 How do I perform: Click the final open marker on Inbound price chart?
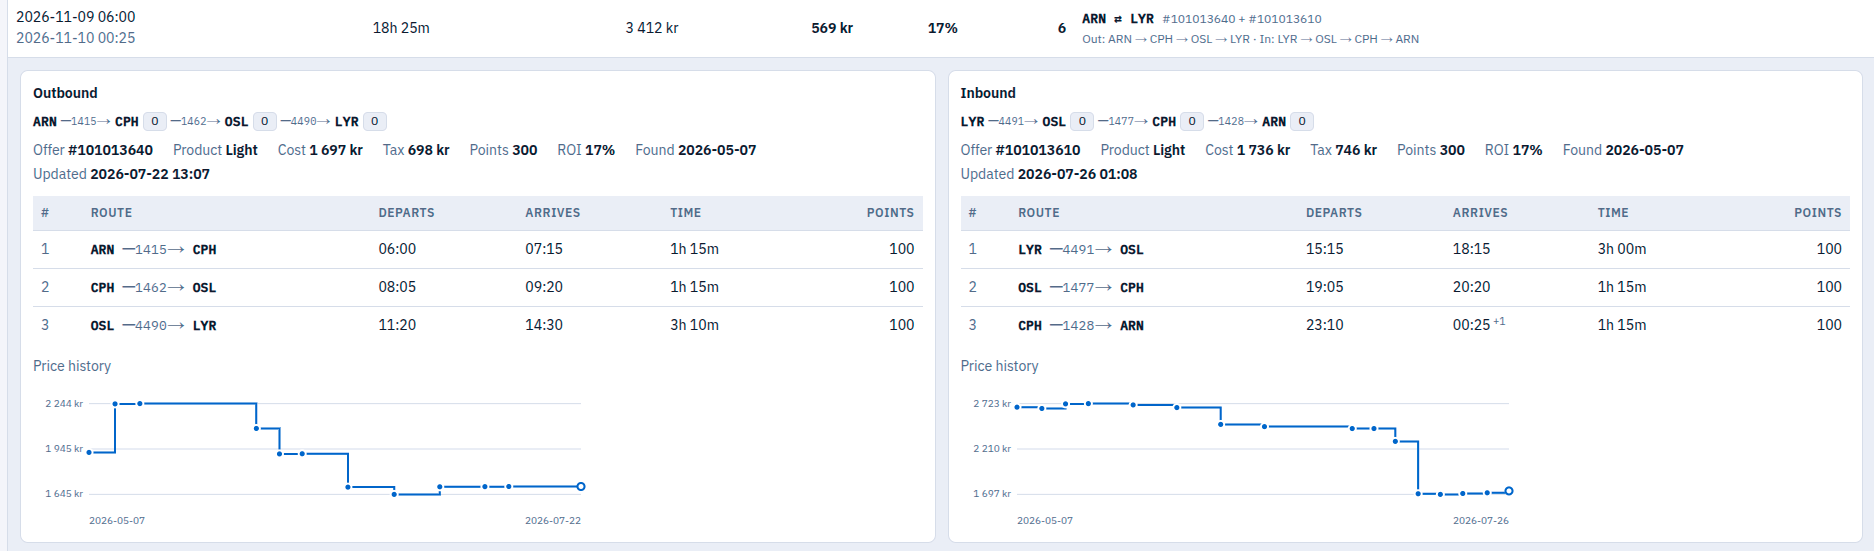coord(1509,491)
